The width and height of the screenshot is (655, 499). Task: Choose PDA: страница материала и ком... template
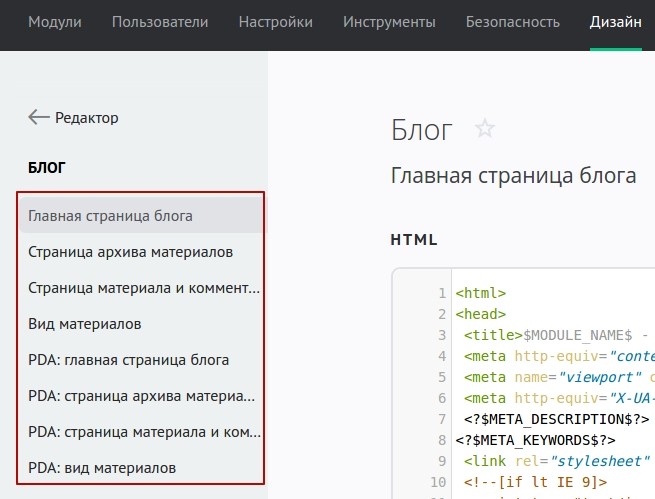click(143, 432)
